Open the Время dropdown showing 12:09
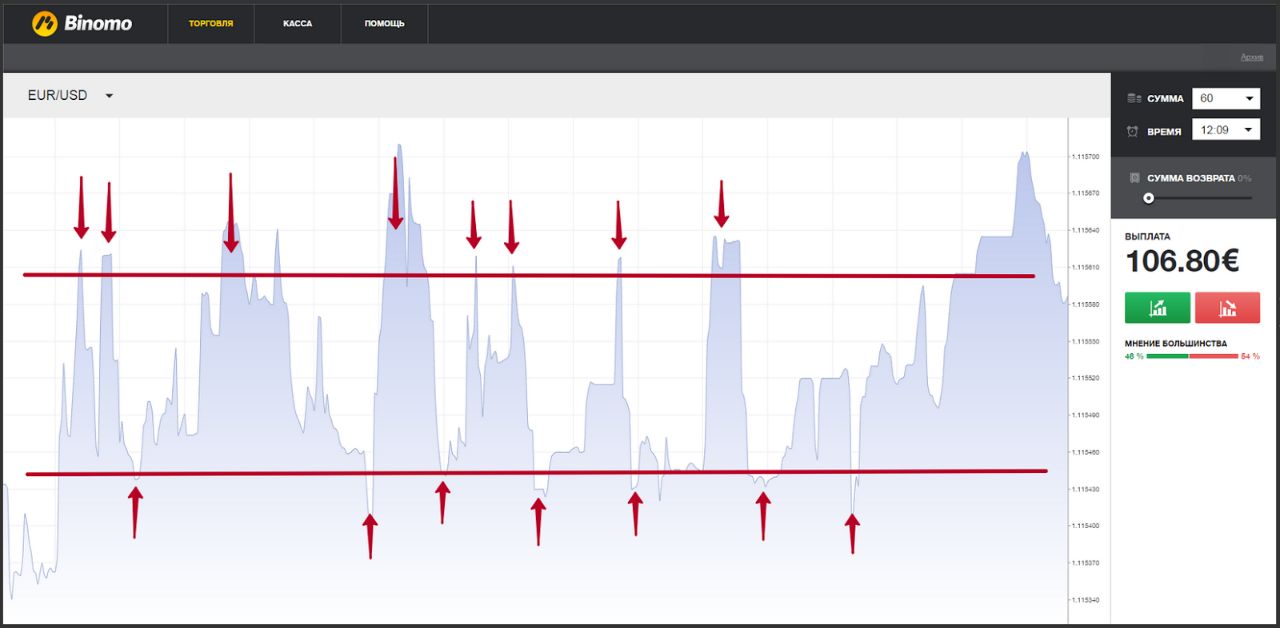Screen dimensions: 1280x628 point(1226,130)
